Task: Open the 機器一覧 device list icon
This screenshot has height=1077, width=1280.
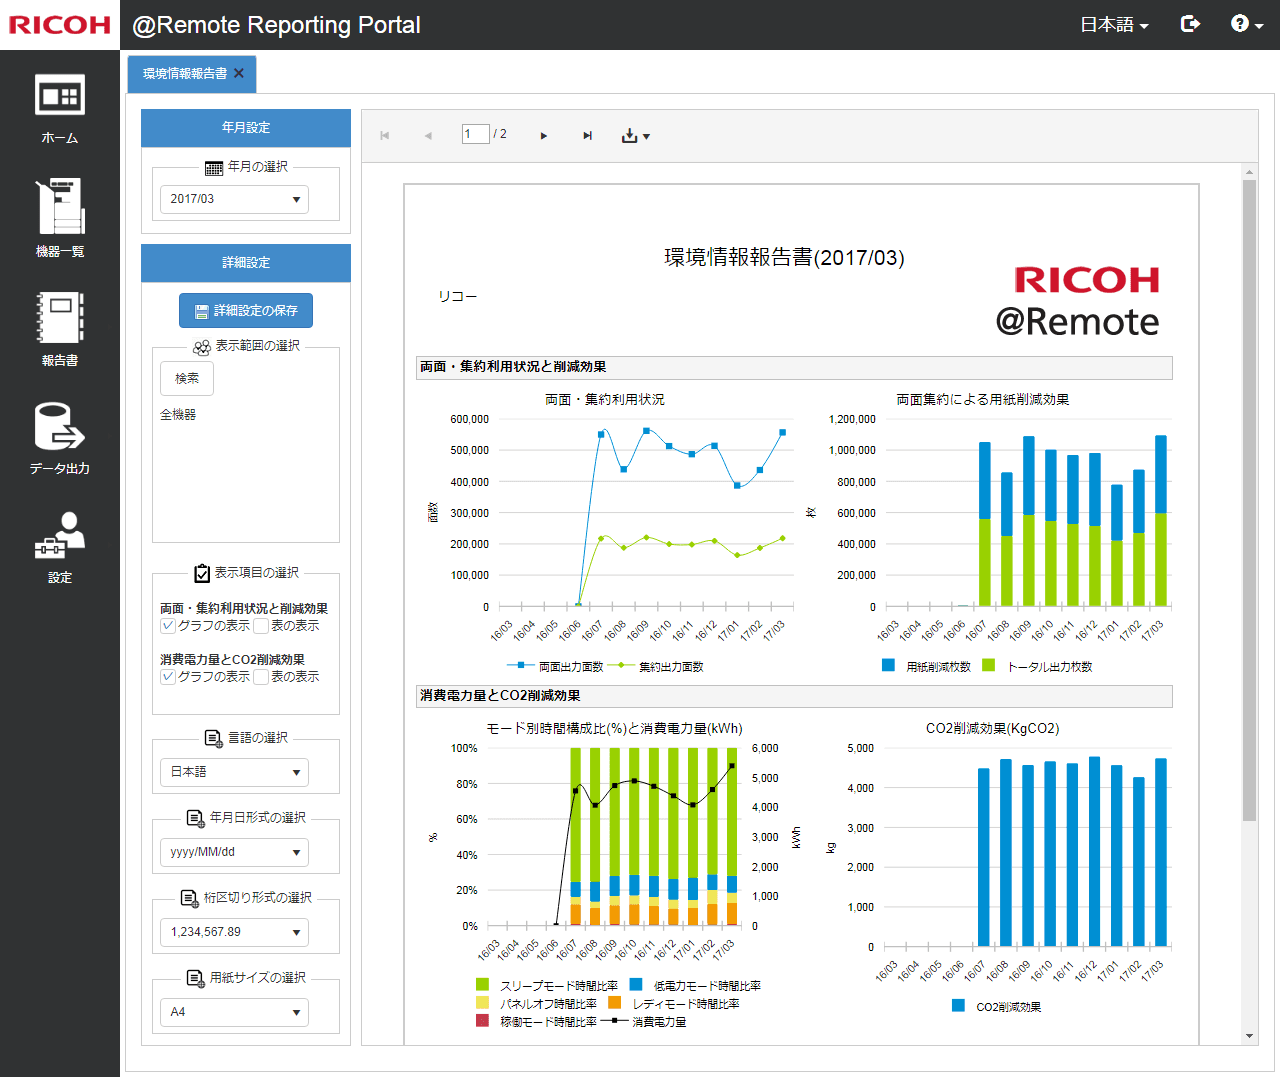Action: click(x=60, y=207)
